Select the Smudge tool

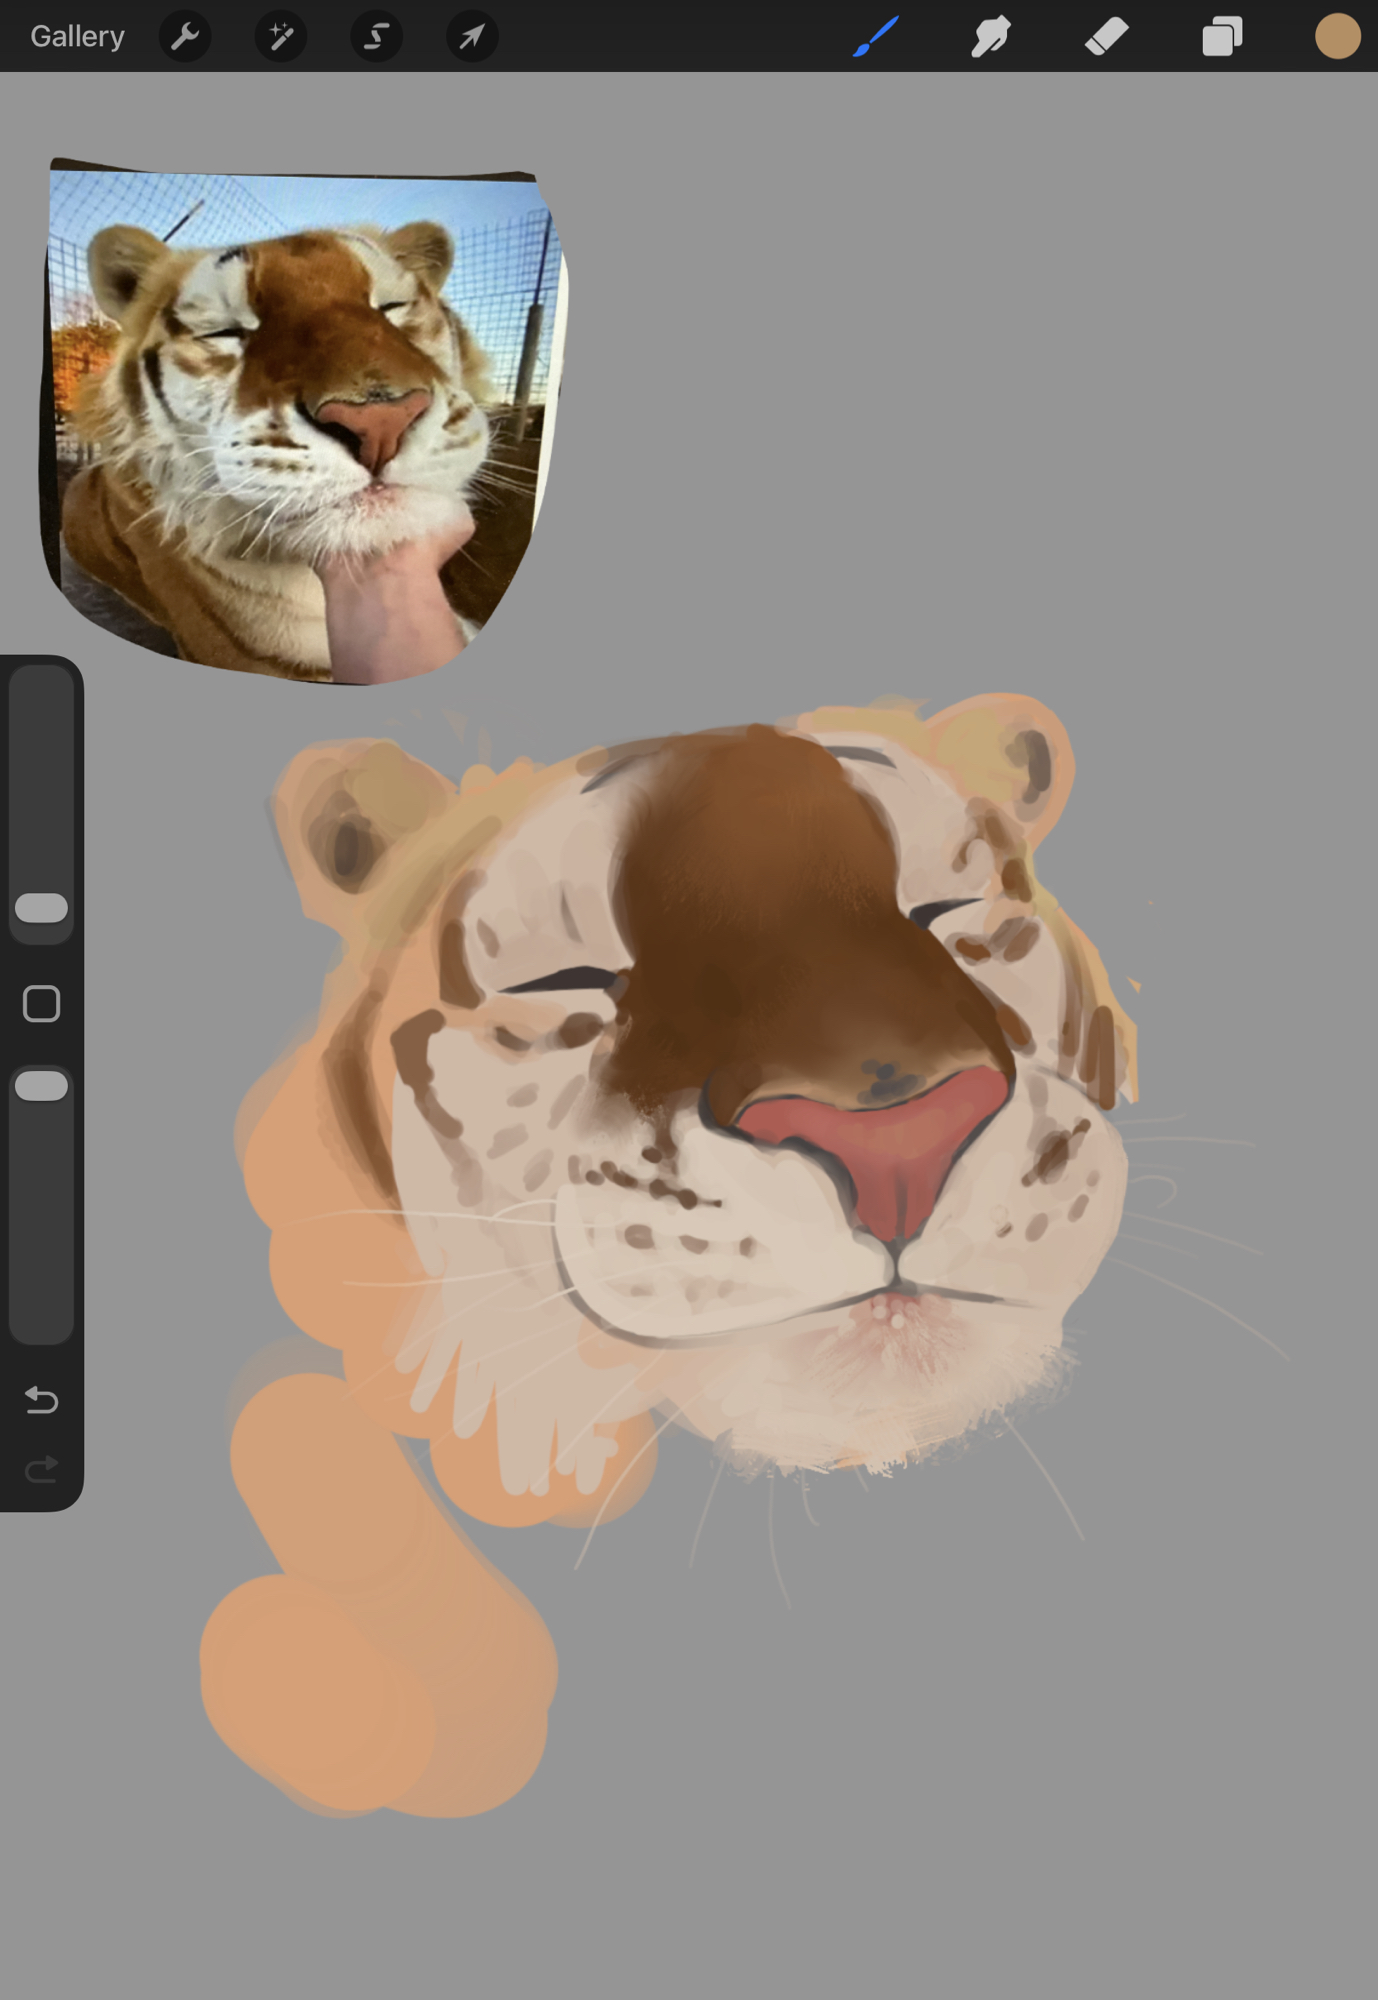(991, 37)
